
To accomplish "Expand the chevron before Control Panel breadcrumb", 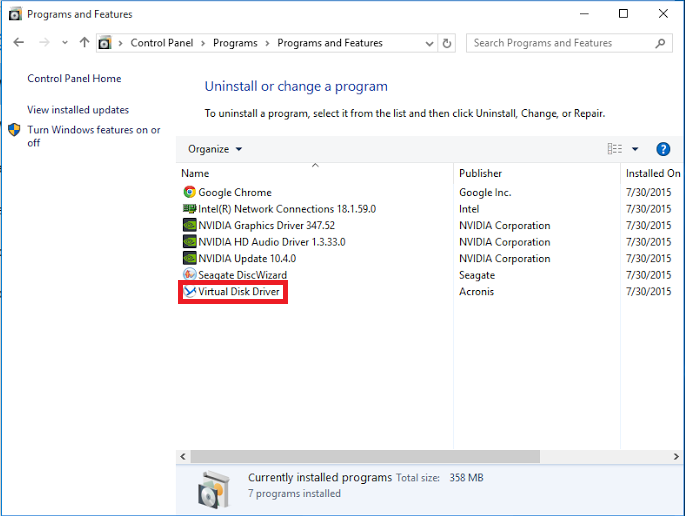I will 120,43.
